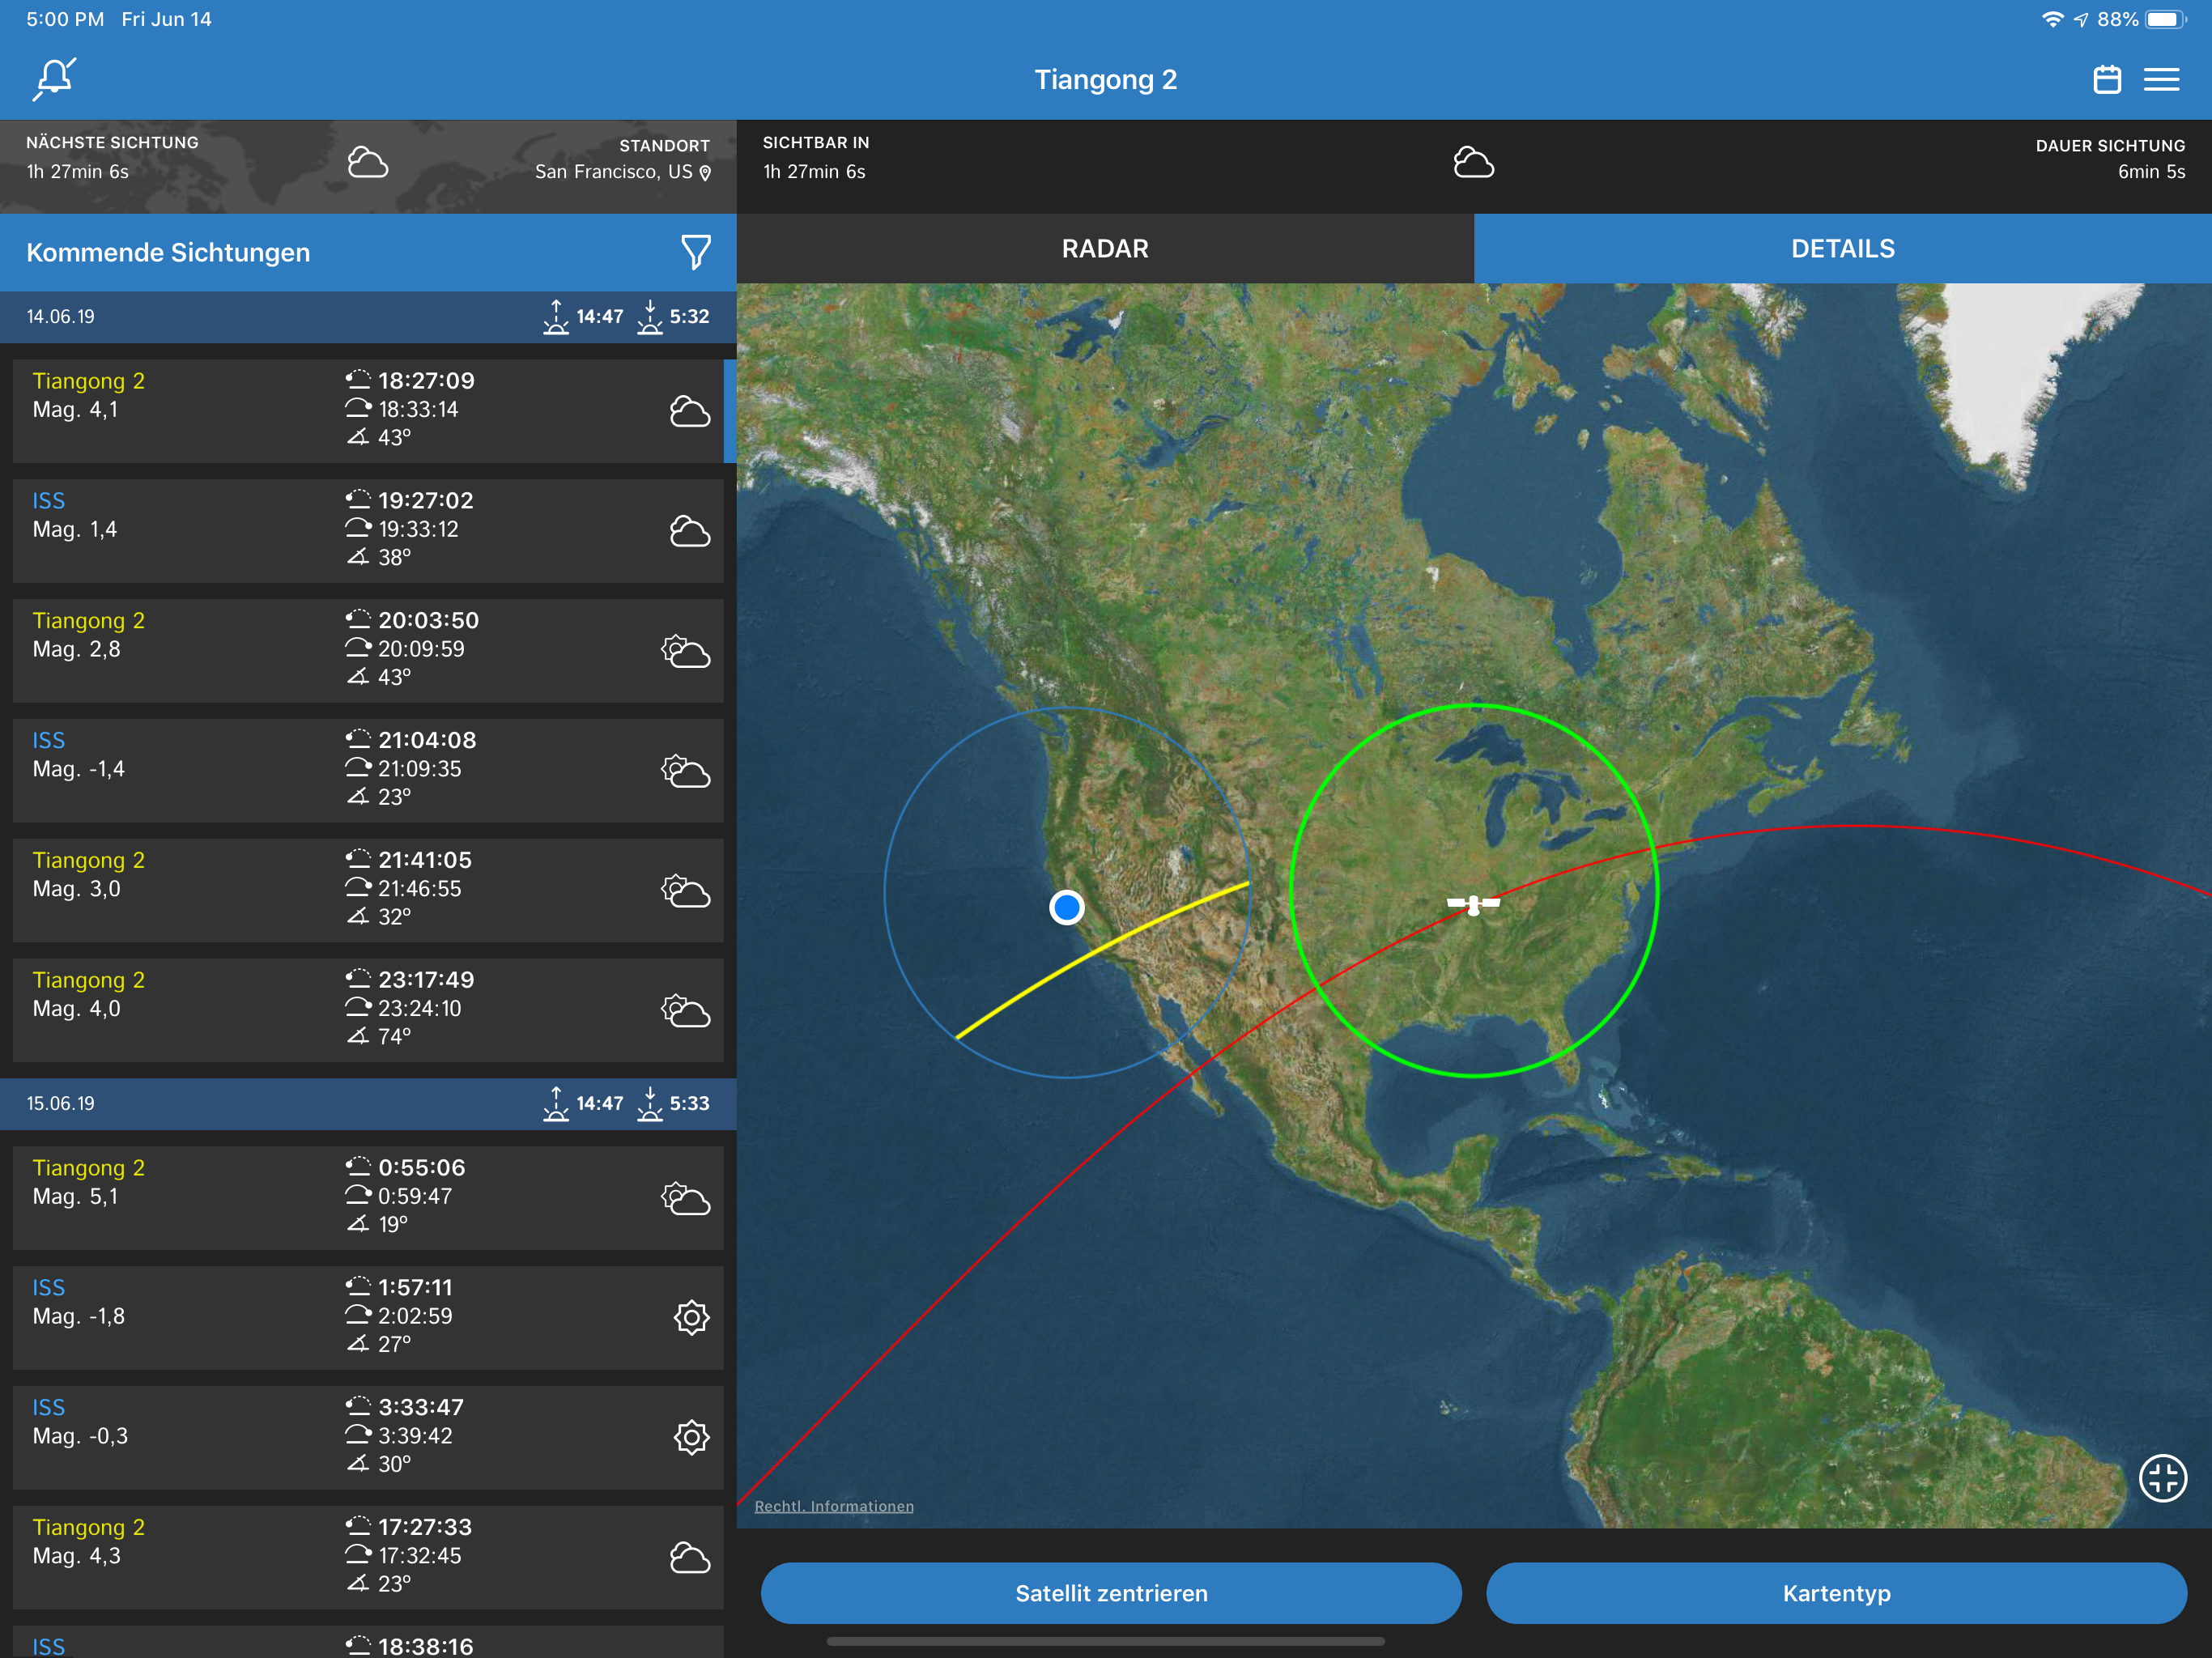Tap sunrise icon in 15.06.19 header
This screenshot has height=1658, width=2212.
coord(556,1104)
